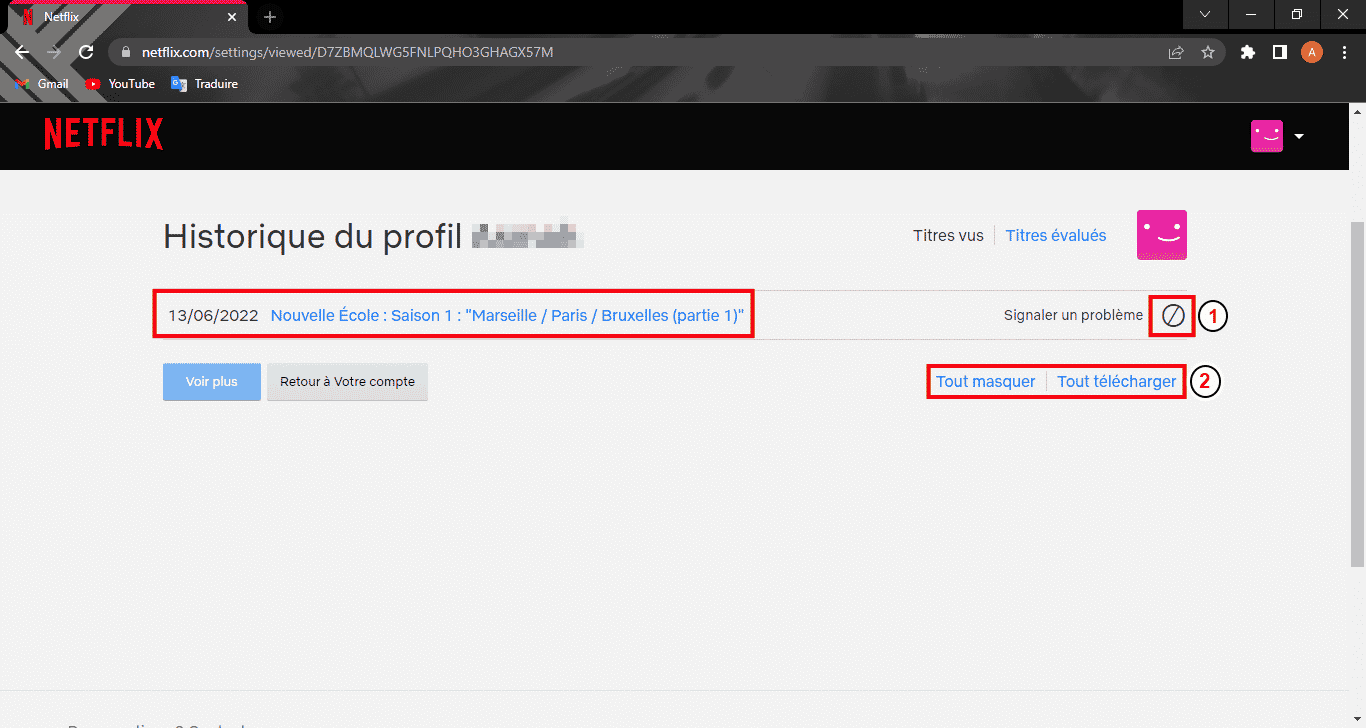Click Signaler un problème

(x=1073, y=315)
